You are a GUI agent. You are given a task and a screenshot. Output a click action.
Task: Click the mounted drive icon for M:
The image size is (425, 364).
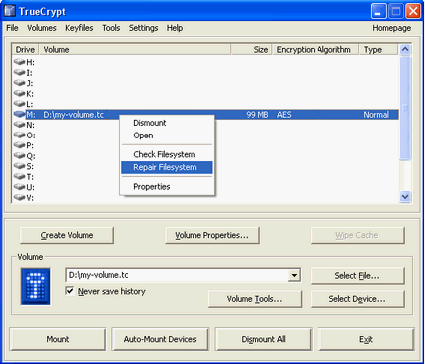[x=20, y=114]
